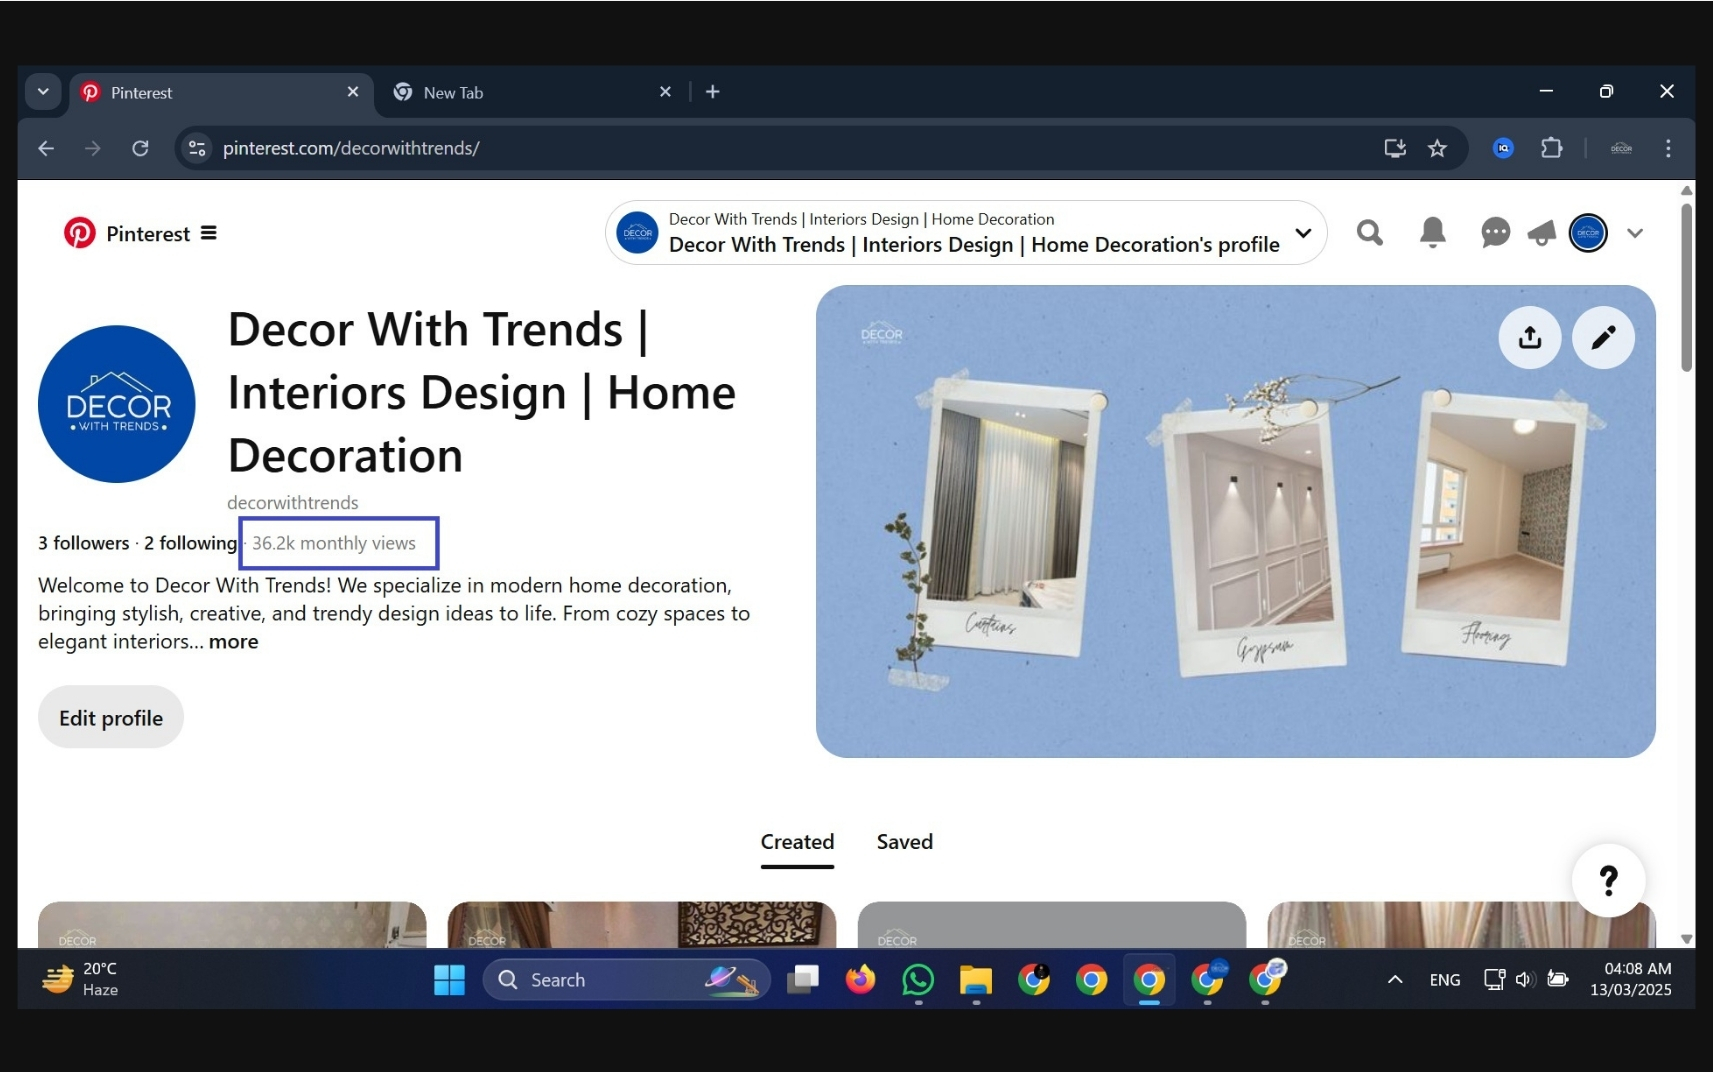Open the Windows Start button

coord(449,980)
